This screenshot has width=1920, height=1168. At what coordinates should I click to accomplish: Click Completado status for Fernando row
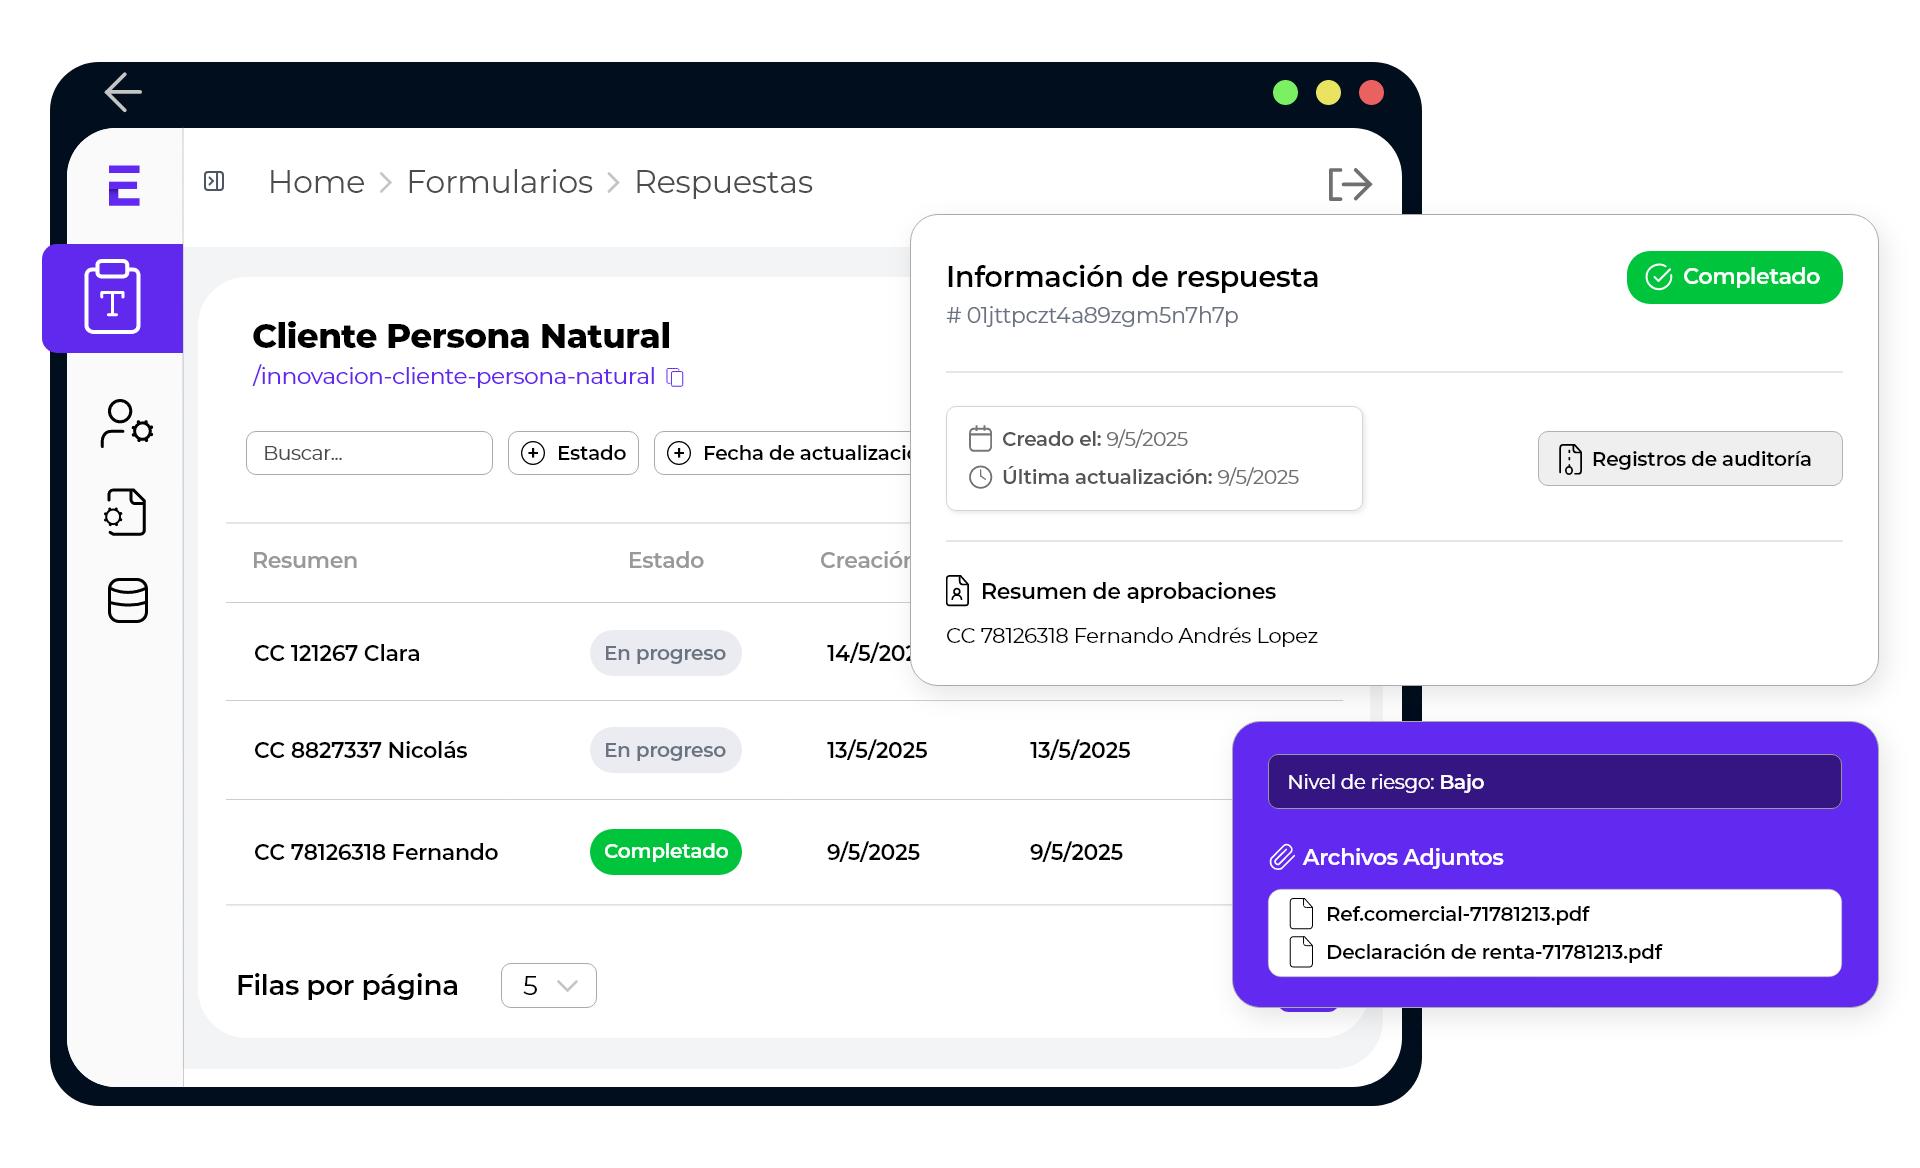click(665, 852)
